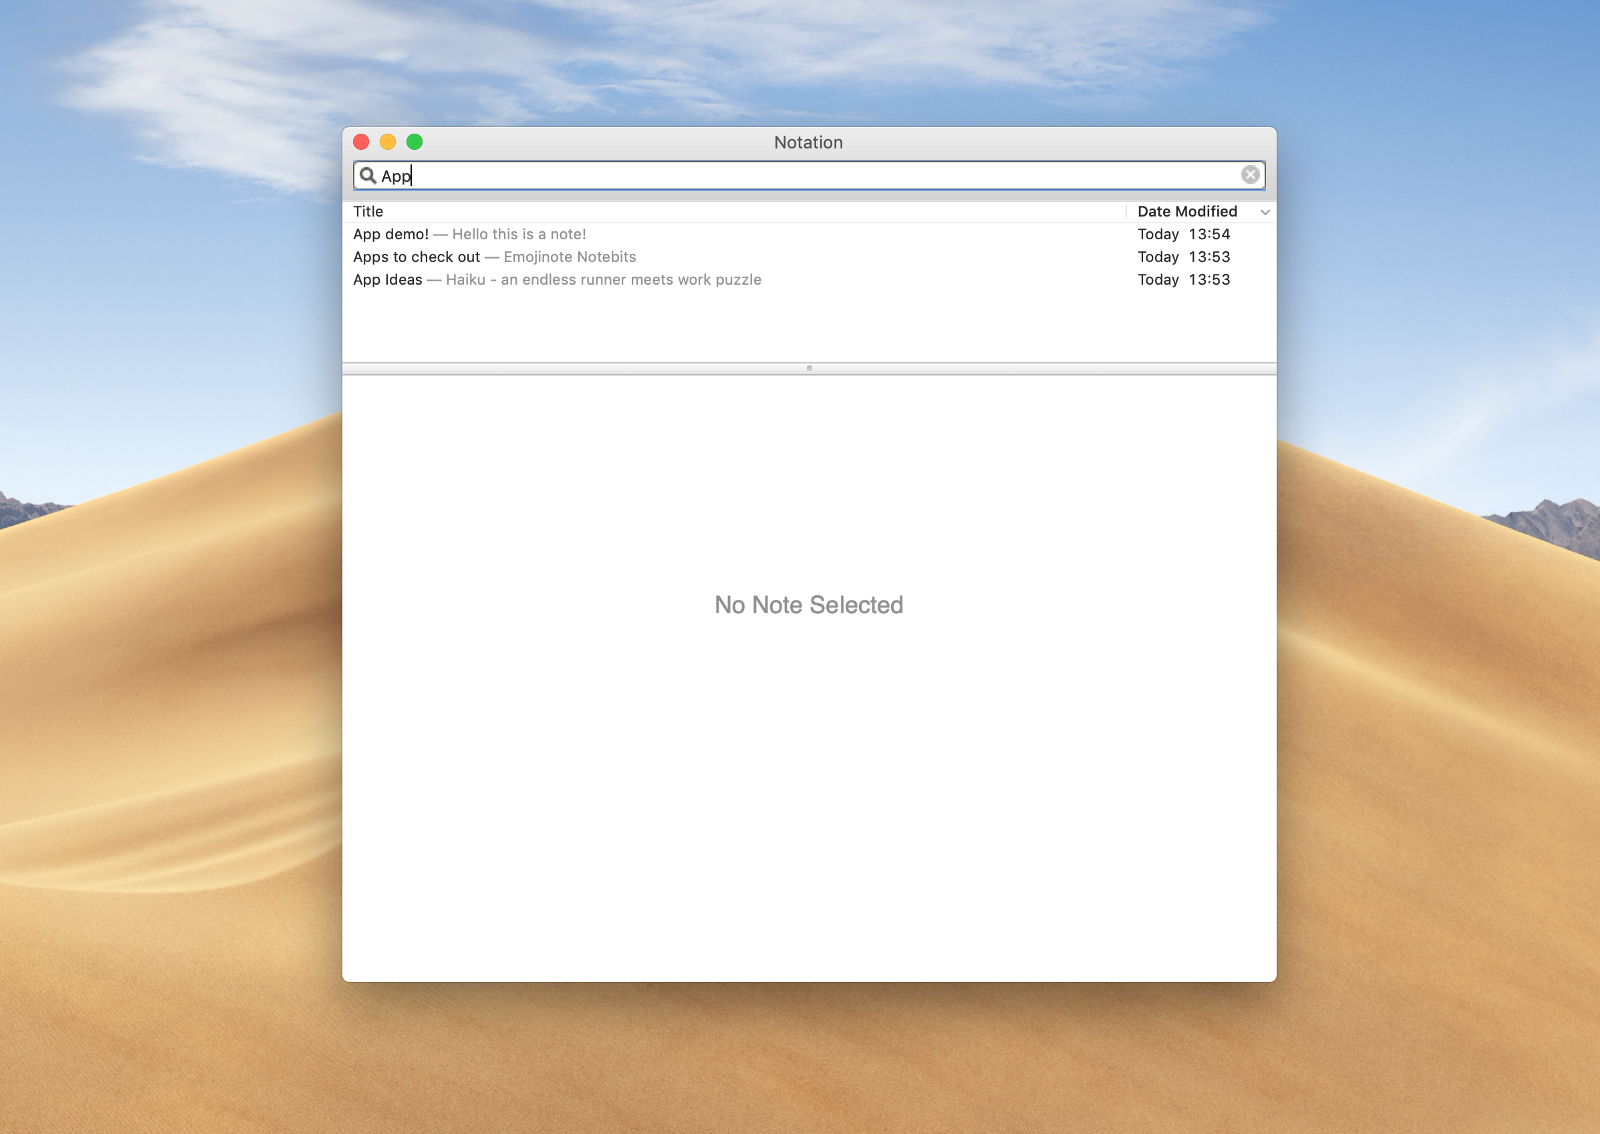Click the 'Emojinote Notebits' preview text
The width and height of the screenshot is (1600, 1134).
point(570,257)
